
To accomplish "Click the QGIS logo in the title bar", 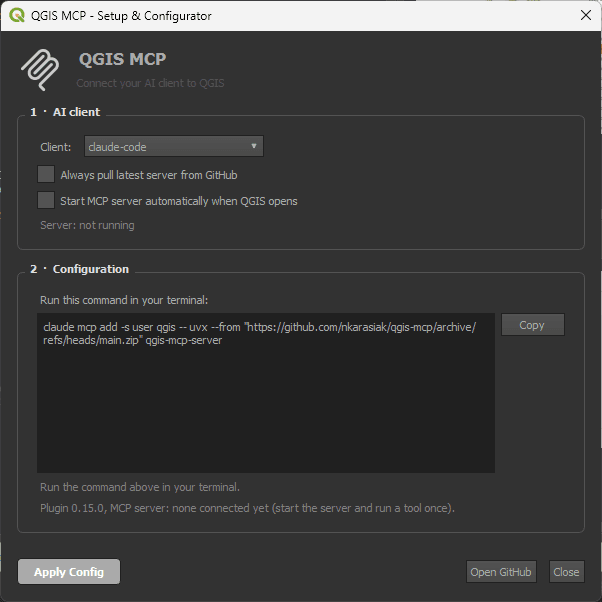I will (17, 15).
